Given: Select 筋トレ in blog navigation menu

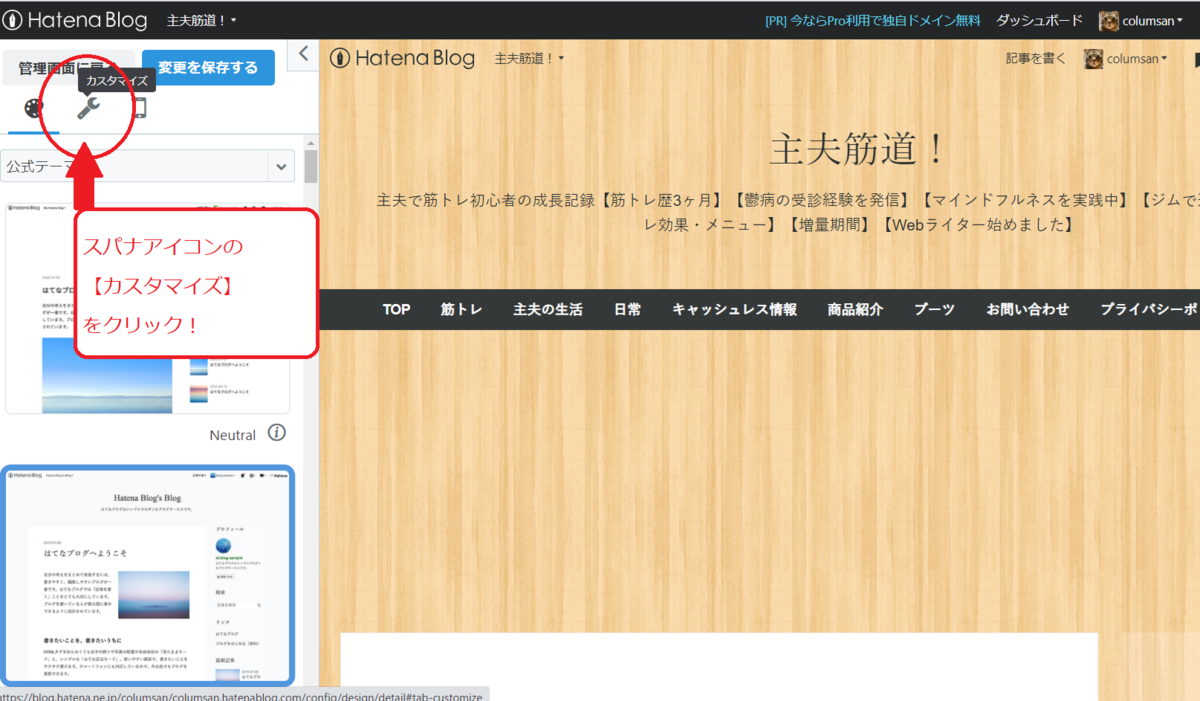Looking at the screenshot, I should [462, 309].
